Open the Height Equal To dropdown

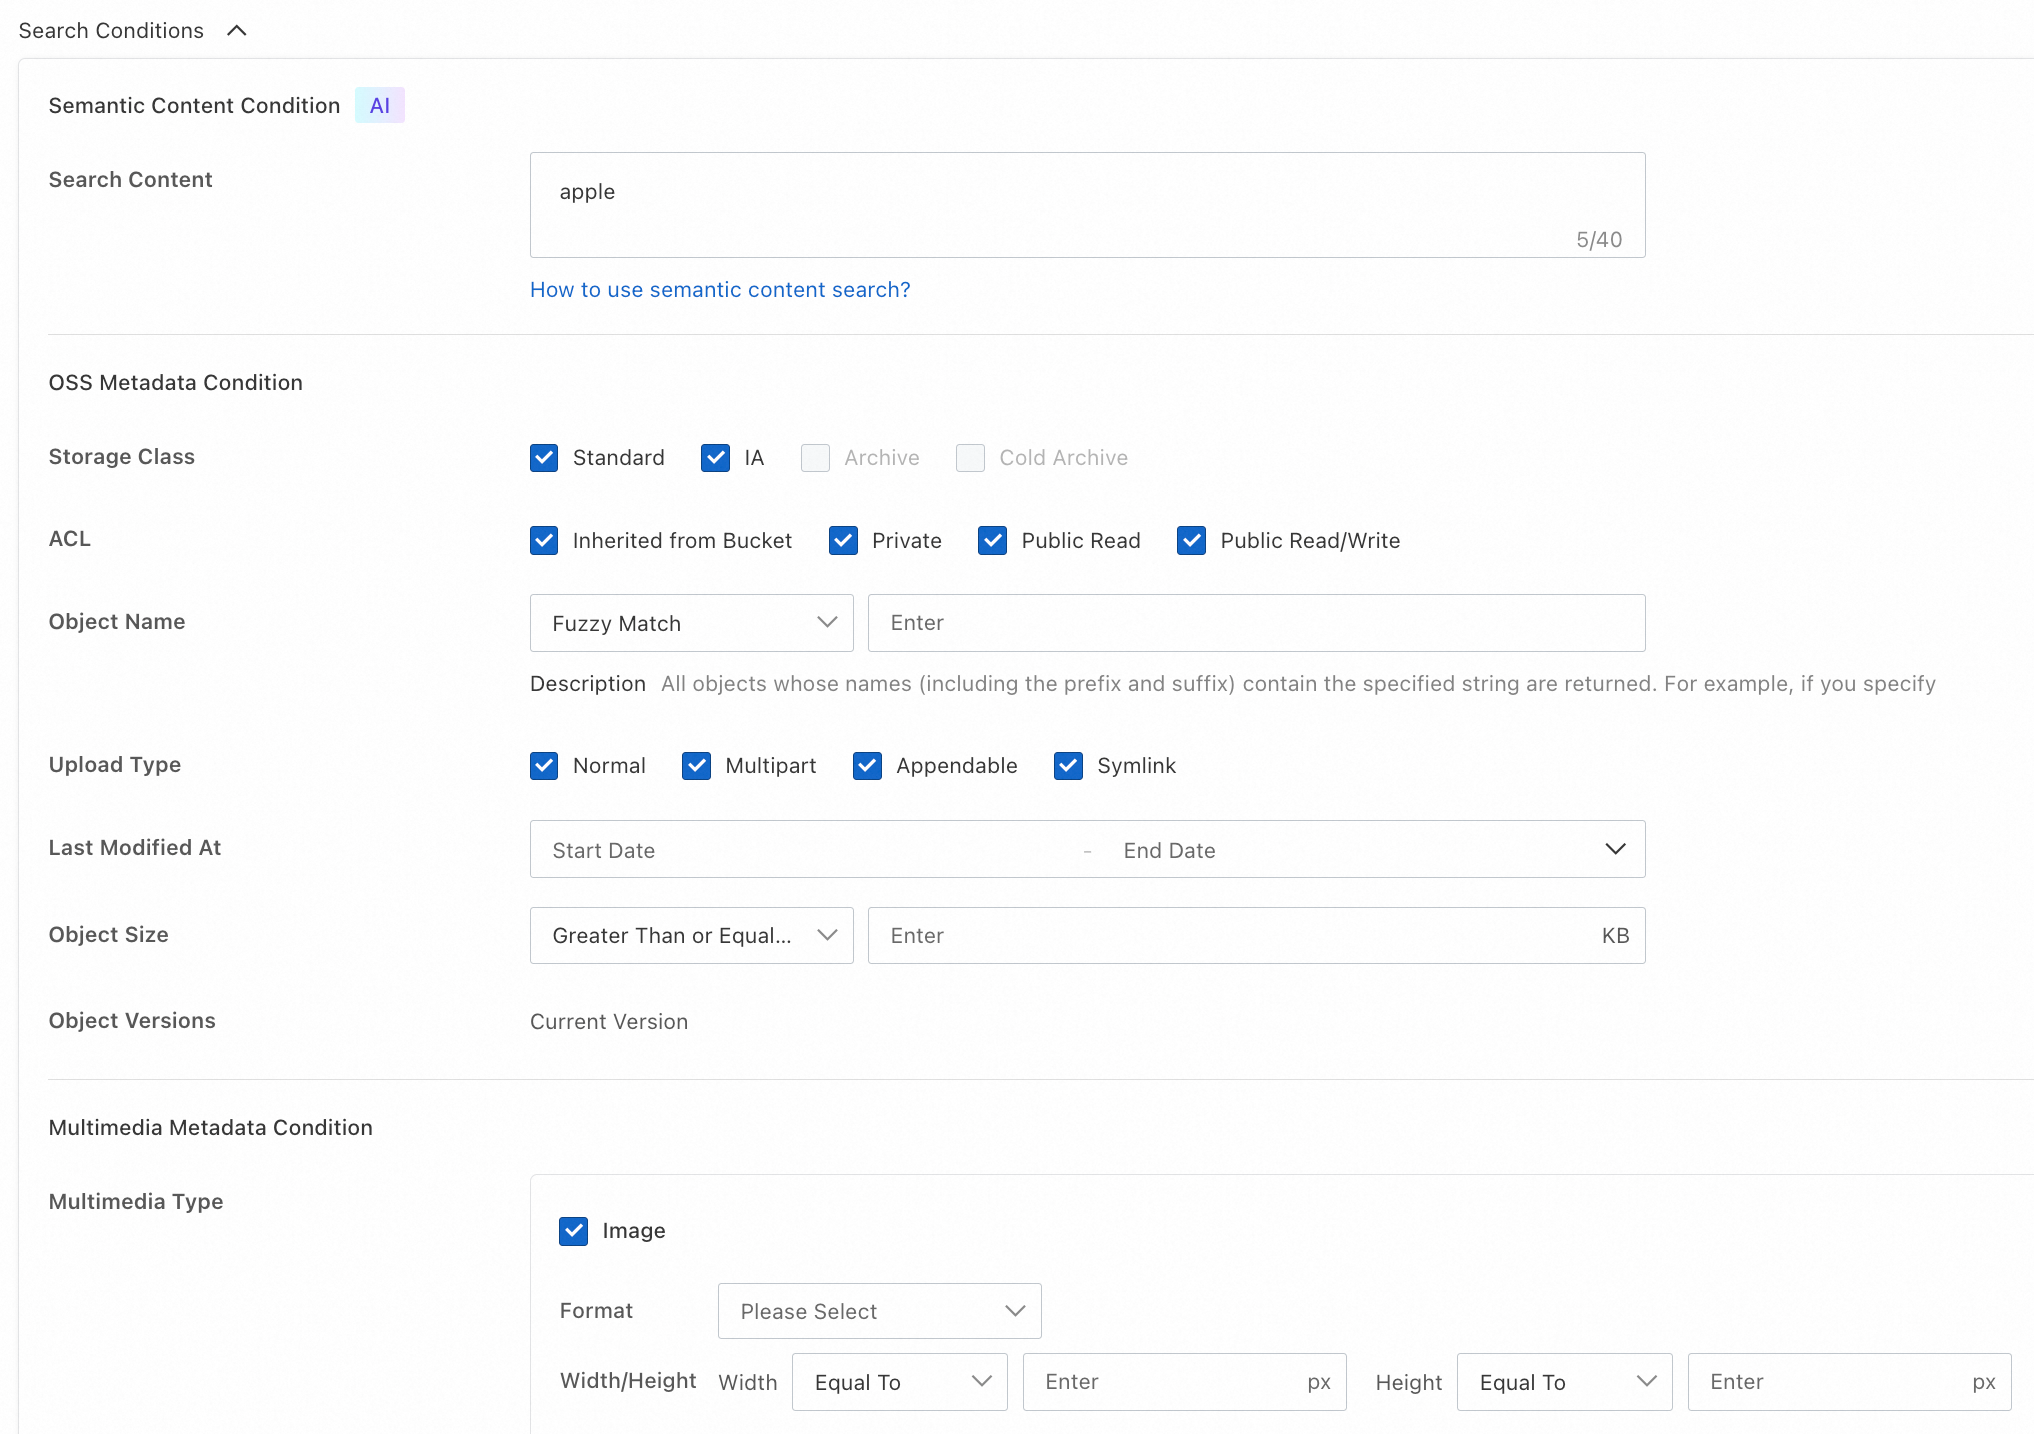[1564, 1382]
